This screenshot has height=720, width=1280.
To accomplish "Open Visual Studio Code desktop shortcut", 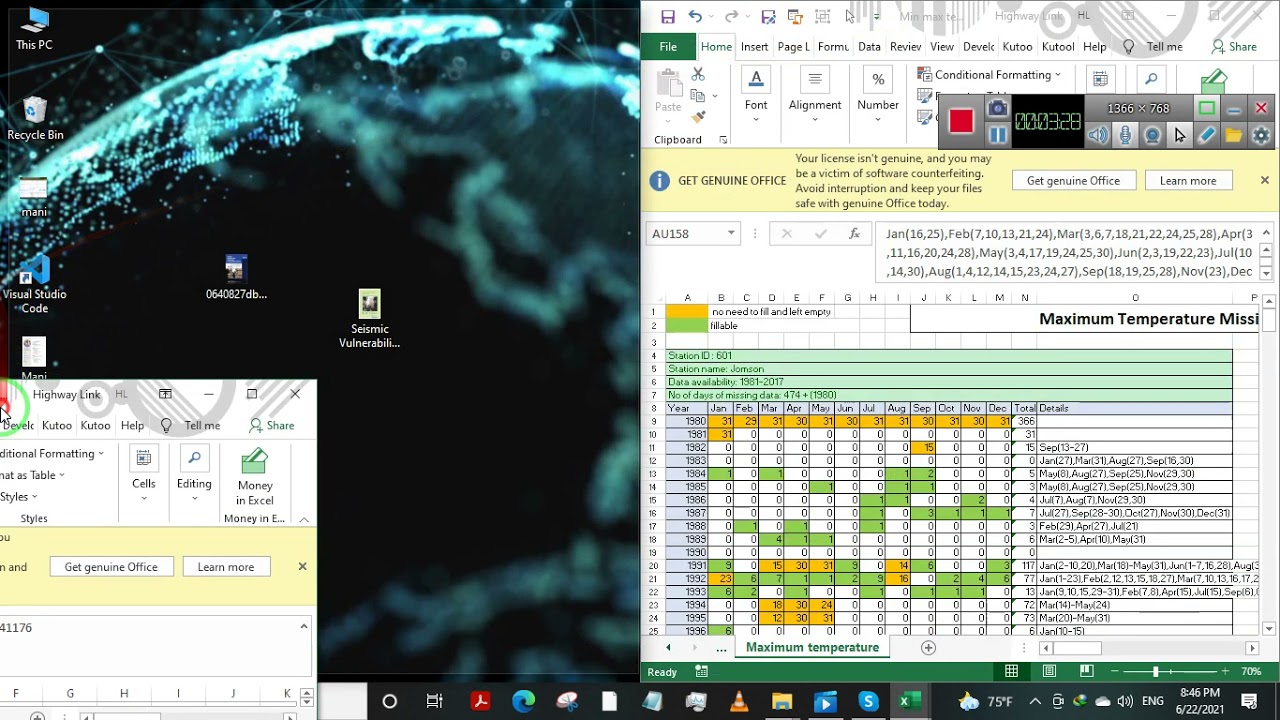I will point(35,284).
